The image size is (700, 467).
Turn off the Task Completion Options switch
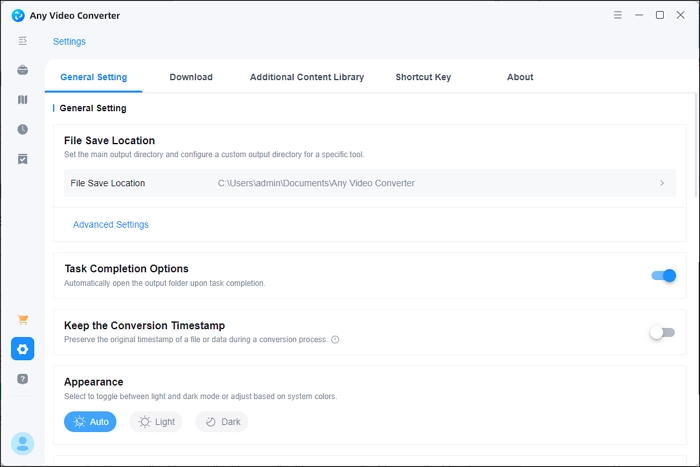pos(663,276)
